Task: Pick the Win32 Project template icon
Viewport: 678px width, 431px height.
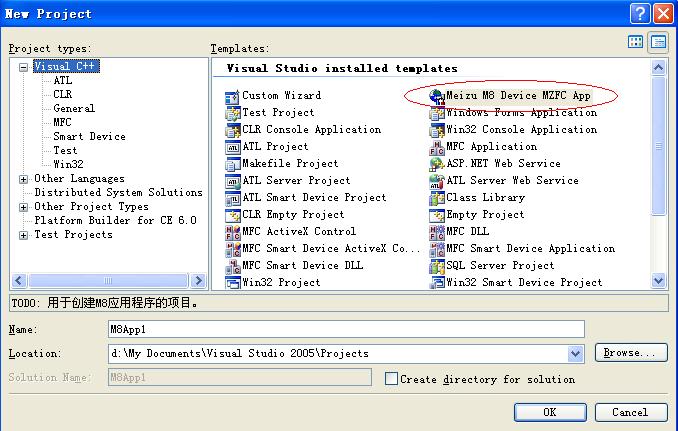Action: 232,283
